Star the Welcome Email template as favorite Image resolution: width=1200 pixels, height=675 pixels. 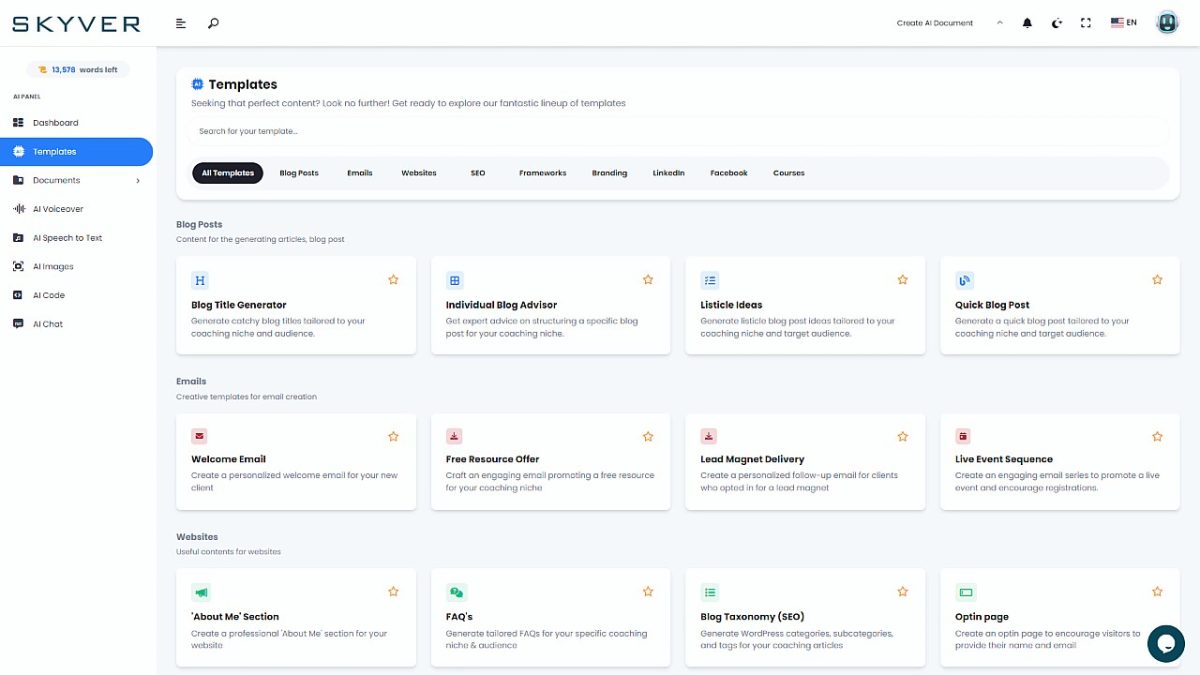pyautogui.click(x=393, y=436)
